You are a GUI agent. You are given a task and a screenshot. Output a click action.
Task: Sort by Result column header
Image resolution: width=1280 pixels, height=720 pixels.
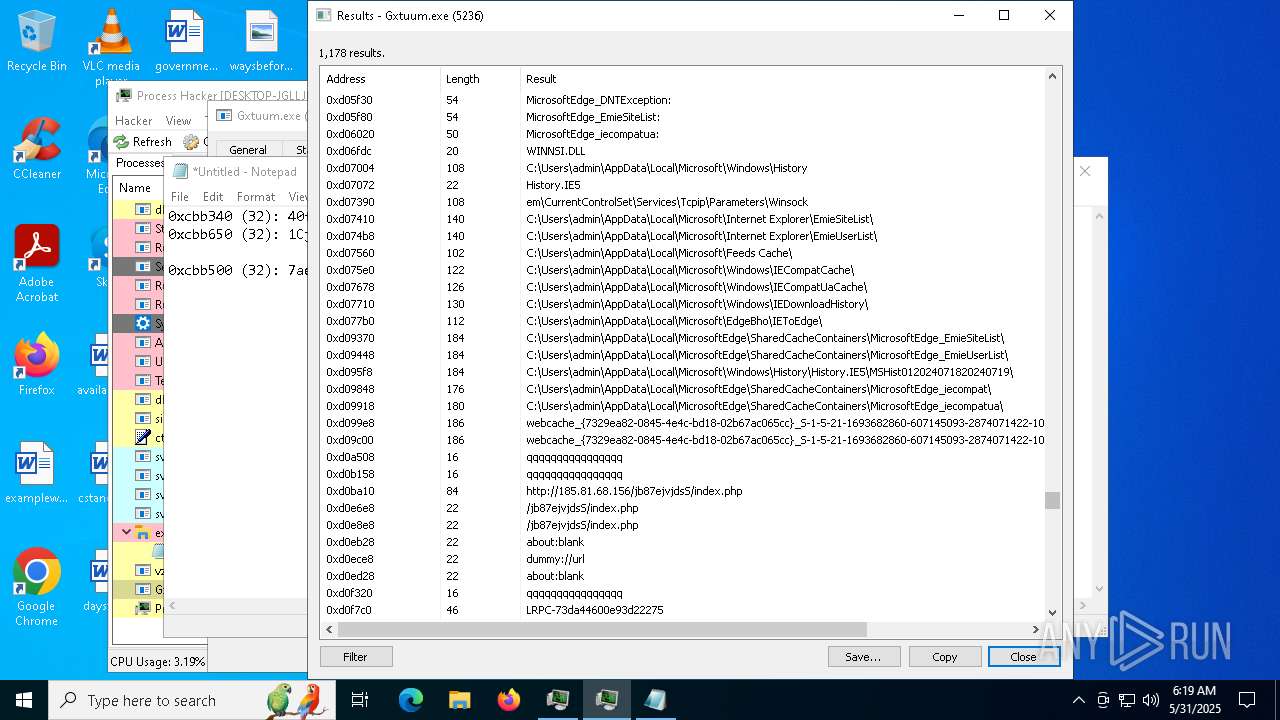point(782,79)
